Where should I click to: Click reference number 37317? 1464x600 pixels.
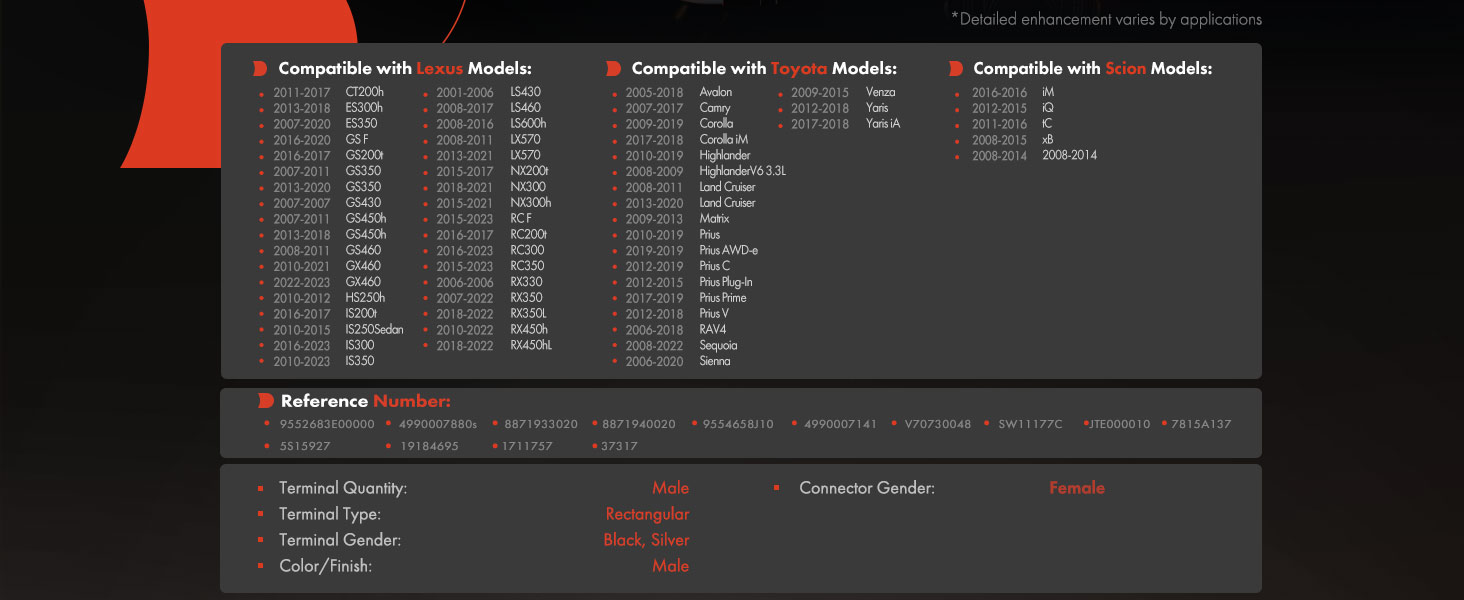pyautogui.click(x=619, y=446)
